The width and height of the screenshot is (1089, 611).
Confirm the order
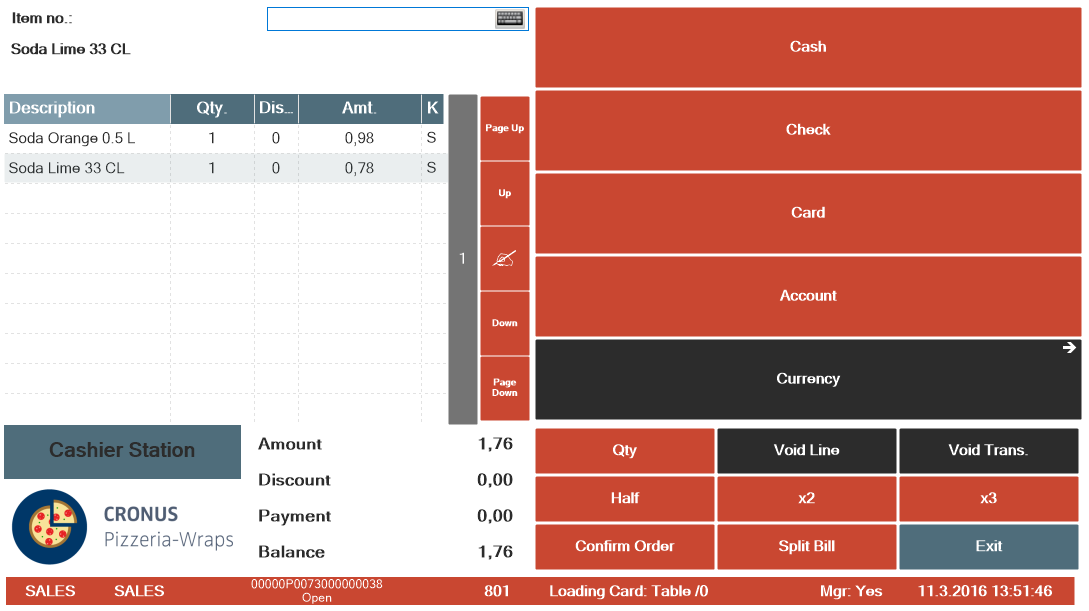point(625,547)
